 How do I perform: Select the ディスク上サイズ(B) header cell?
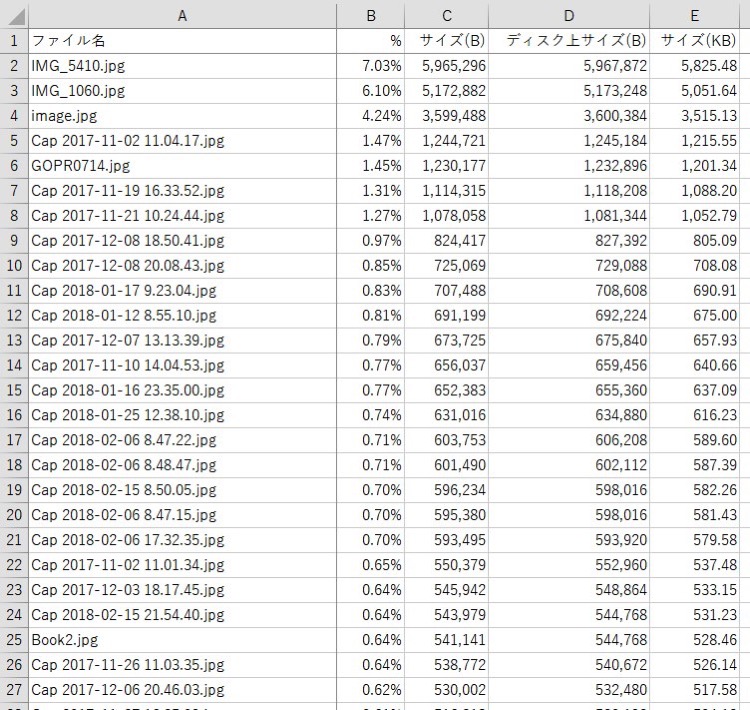click(x=569, y=41)
